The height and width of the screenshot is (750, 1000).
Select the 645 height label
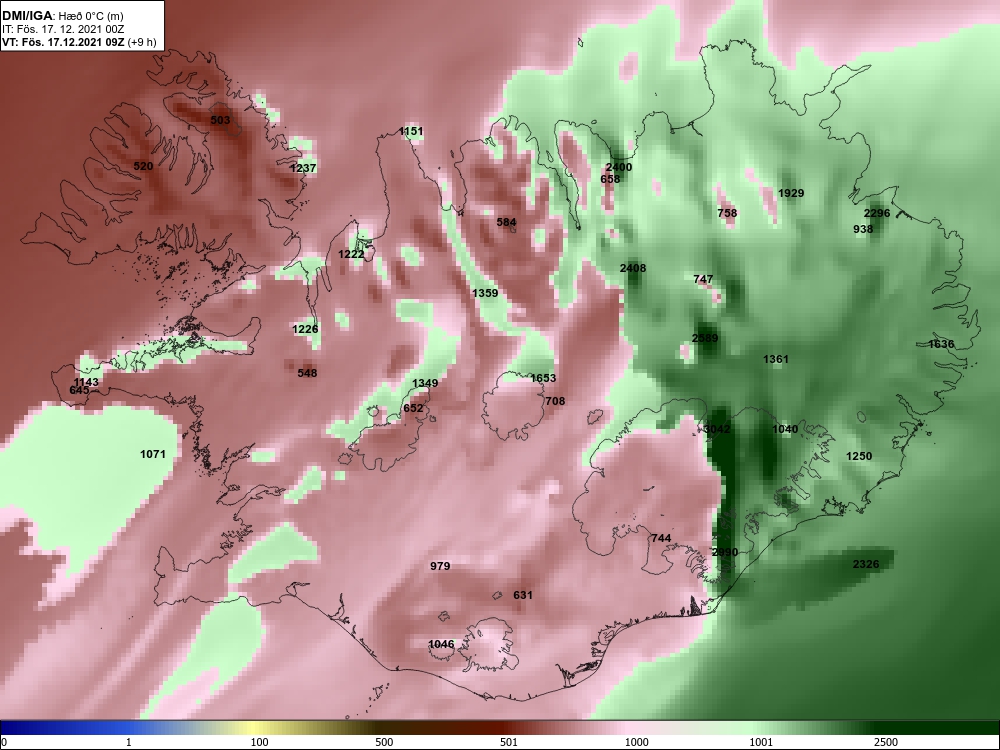pos(79,390)
